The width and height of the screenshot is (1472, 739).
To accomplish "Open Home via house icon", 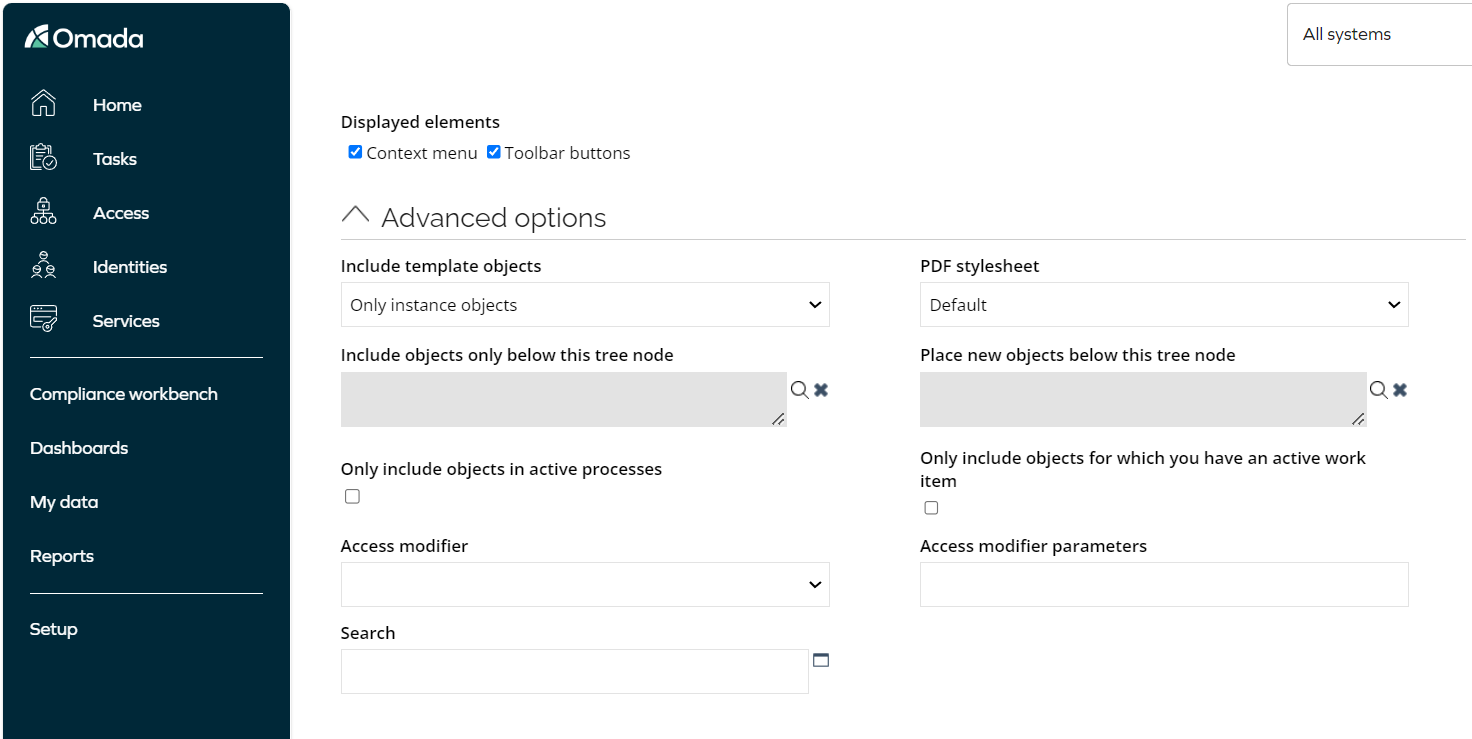I will pos(43,104).
